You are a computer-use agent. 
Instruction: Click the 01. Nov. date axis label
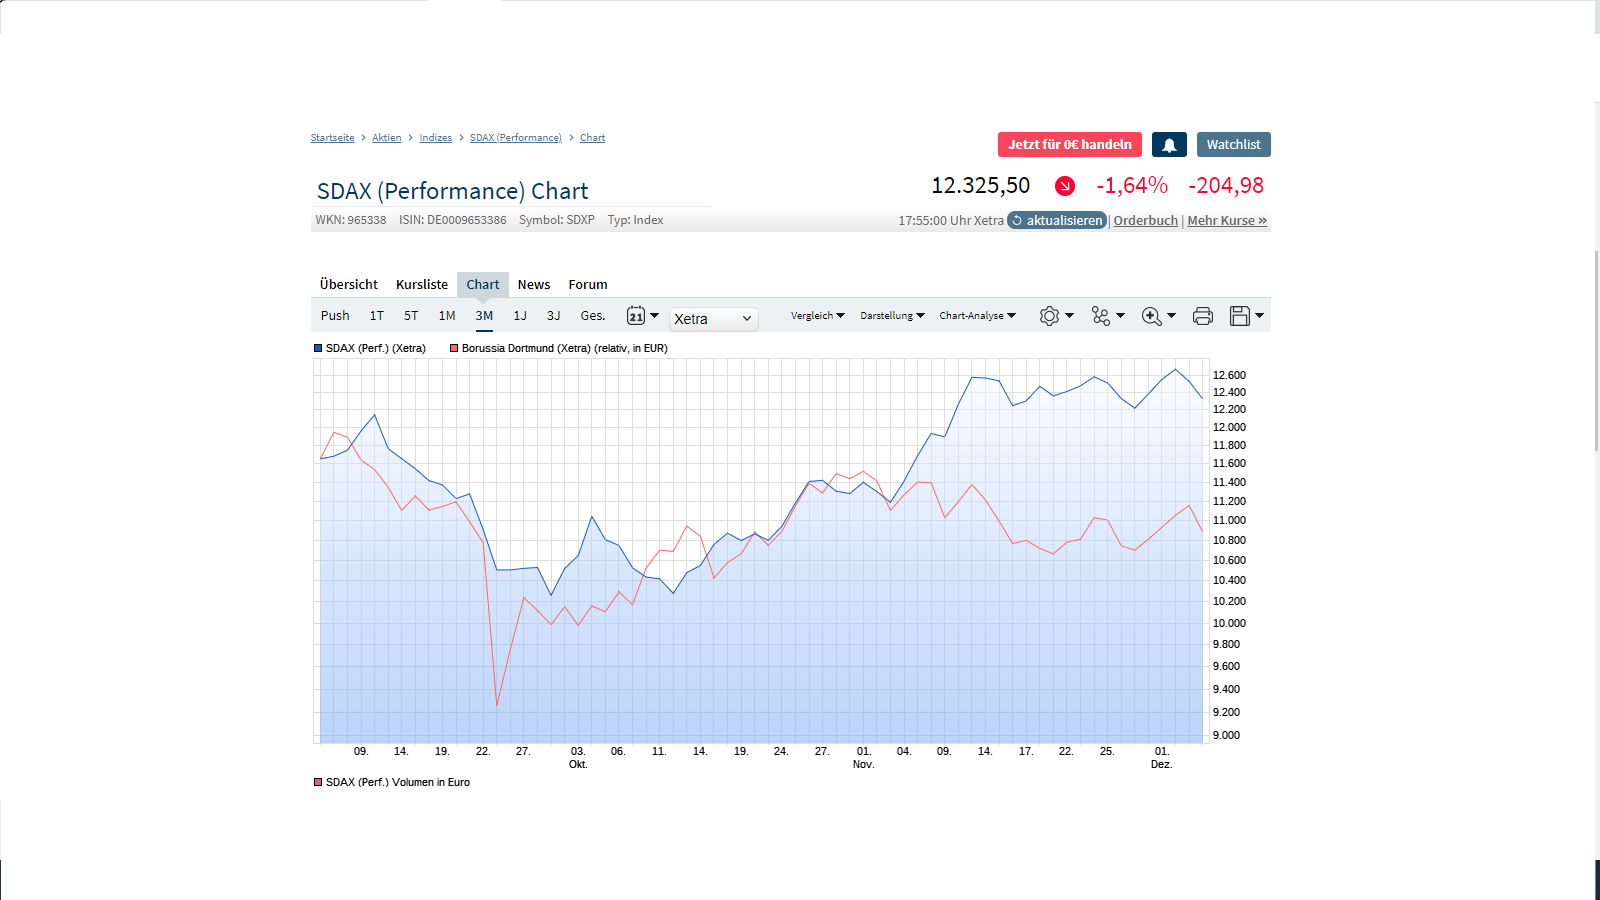[x=864, y=757]
